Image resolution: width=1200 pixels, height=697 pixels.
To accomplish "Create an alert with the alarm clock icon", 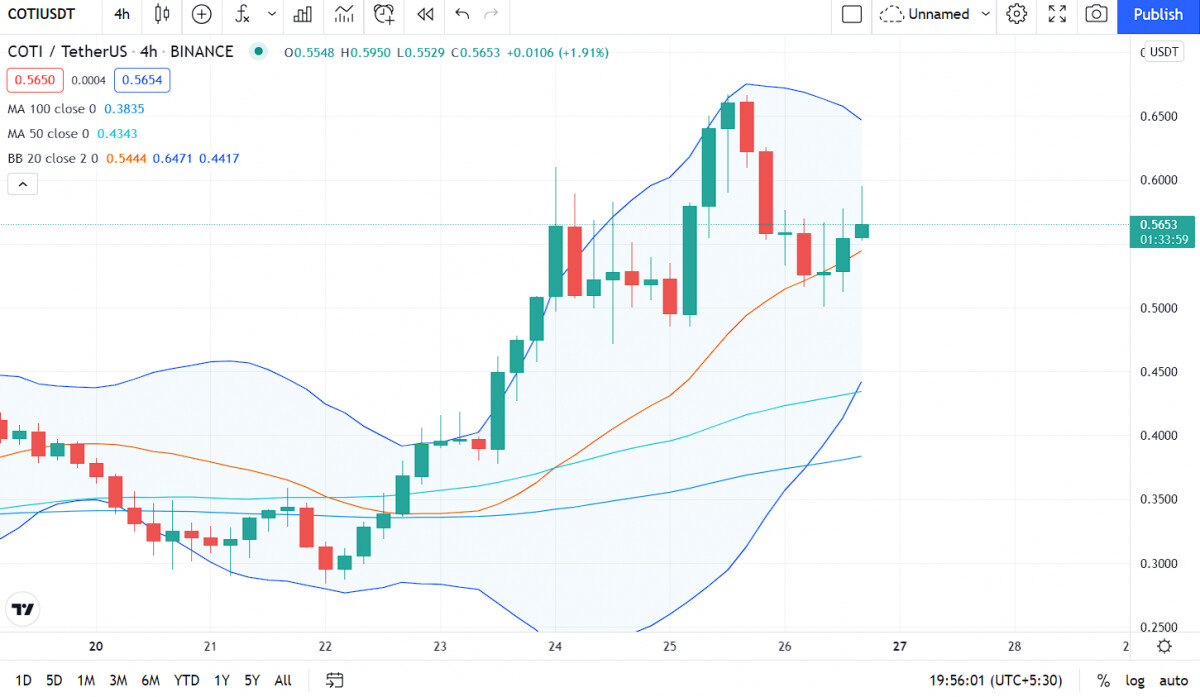I will pos(384,14).
